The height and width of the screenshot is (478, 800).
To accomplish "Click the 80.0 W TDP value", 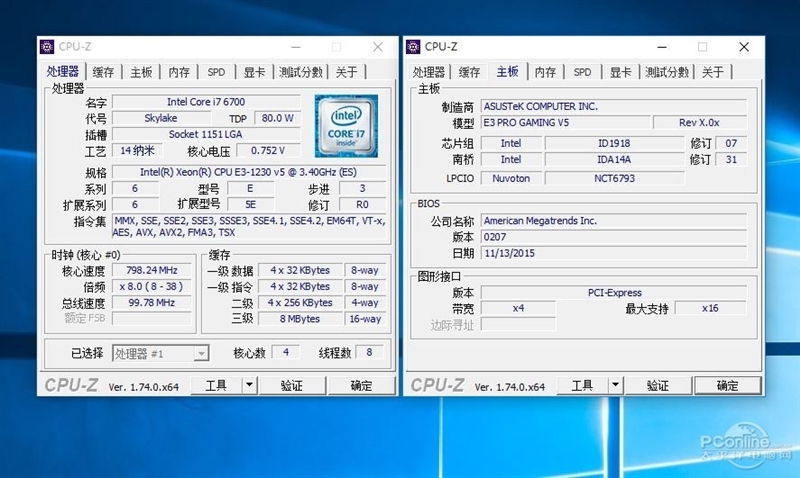I will coord(278,118).
